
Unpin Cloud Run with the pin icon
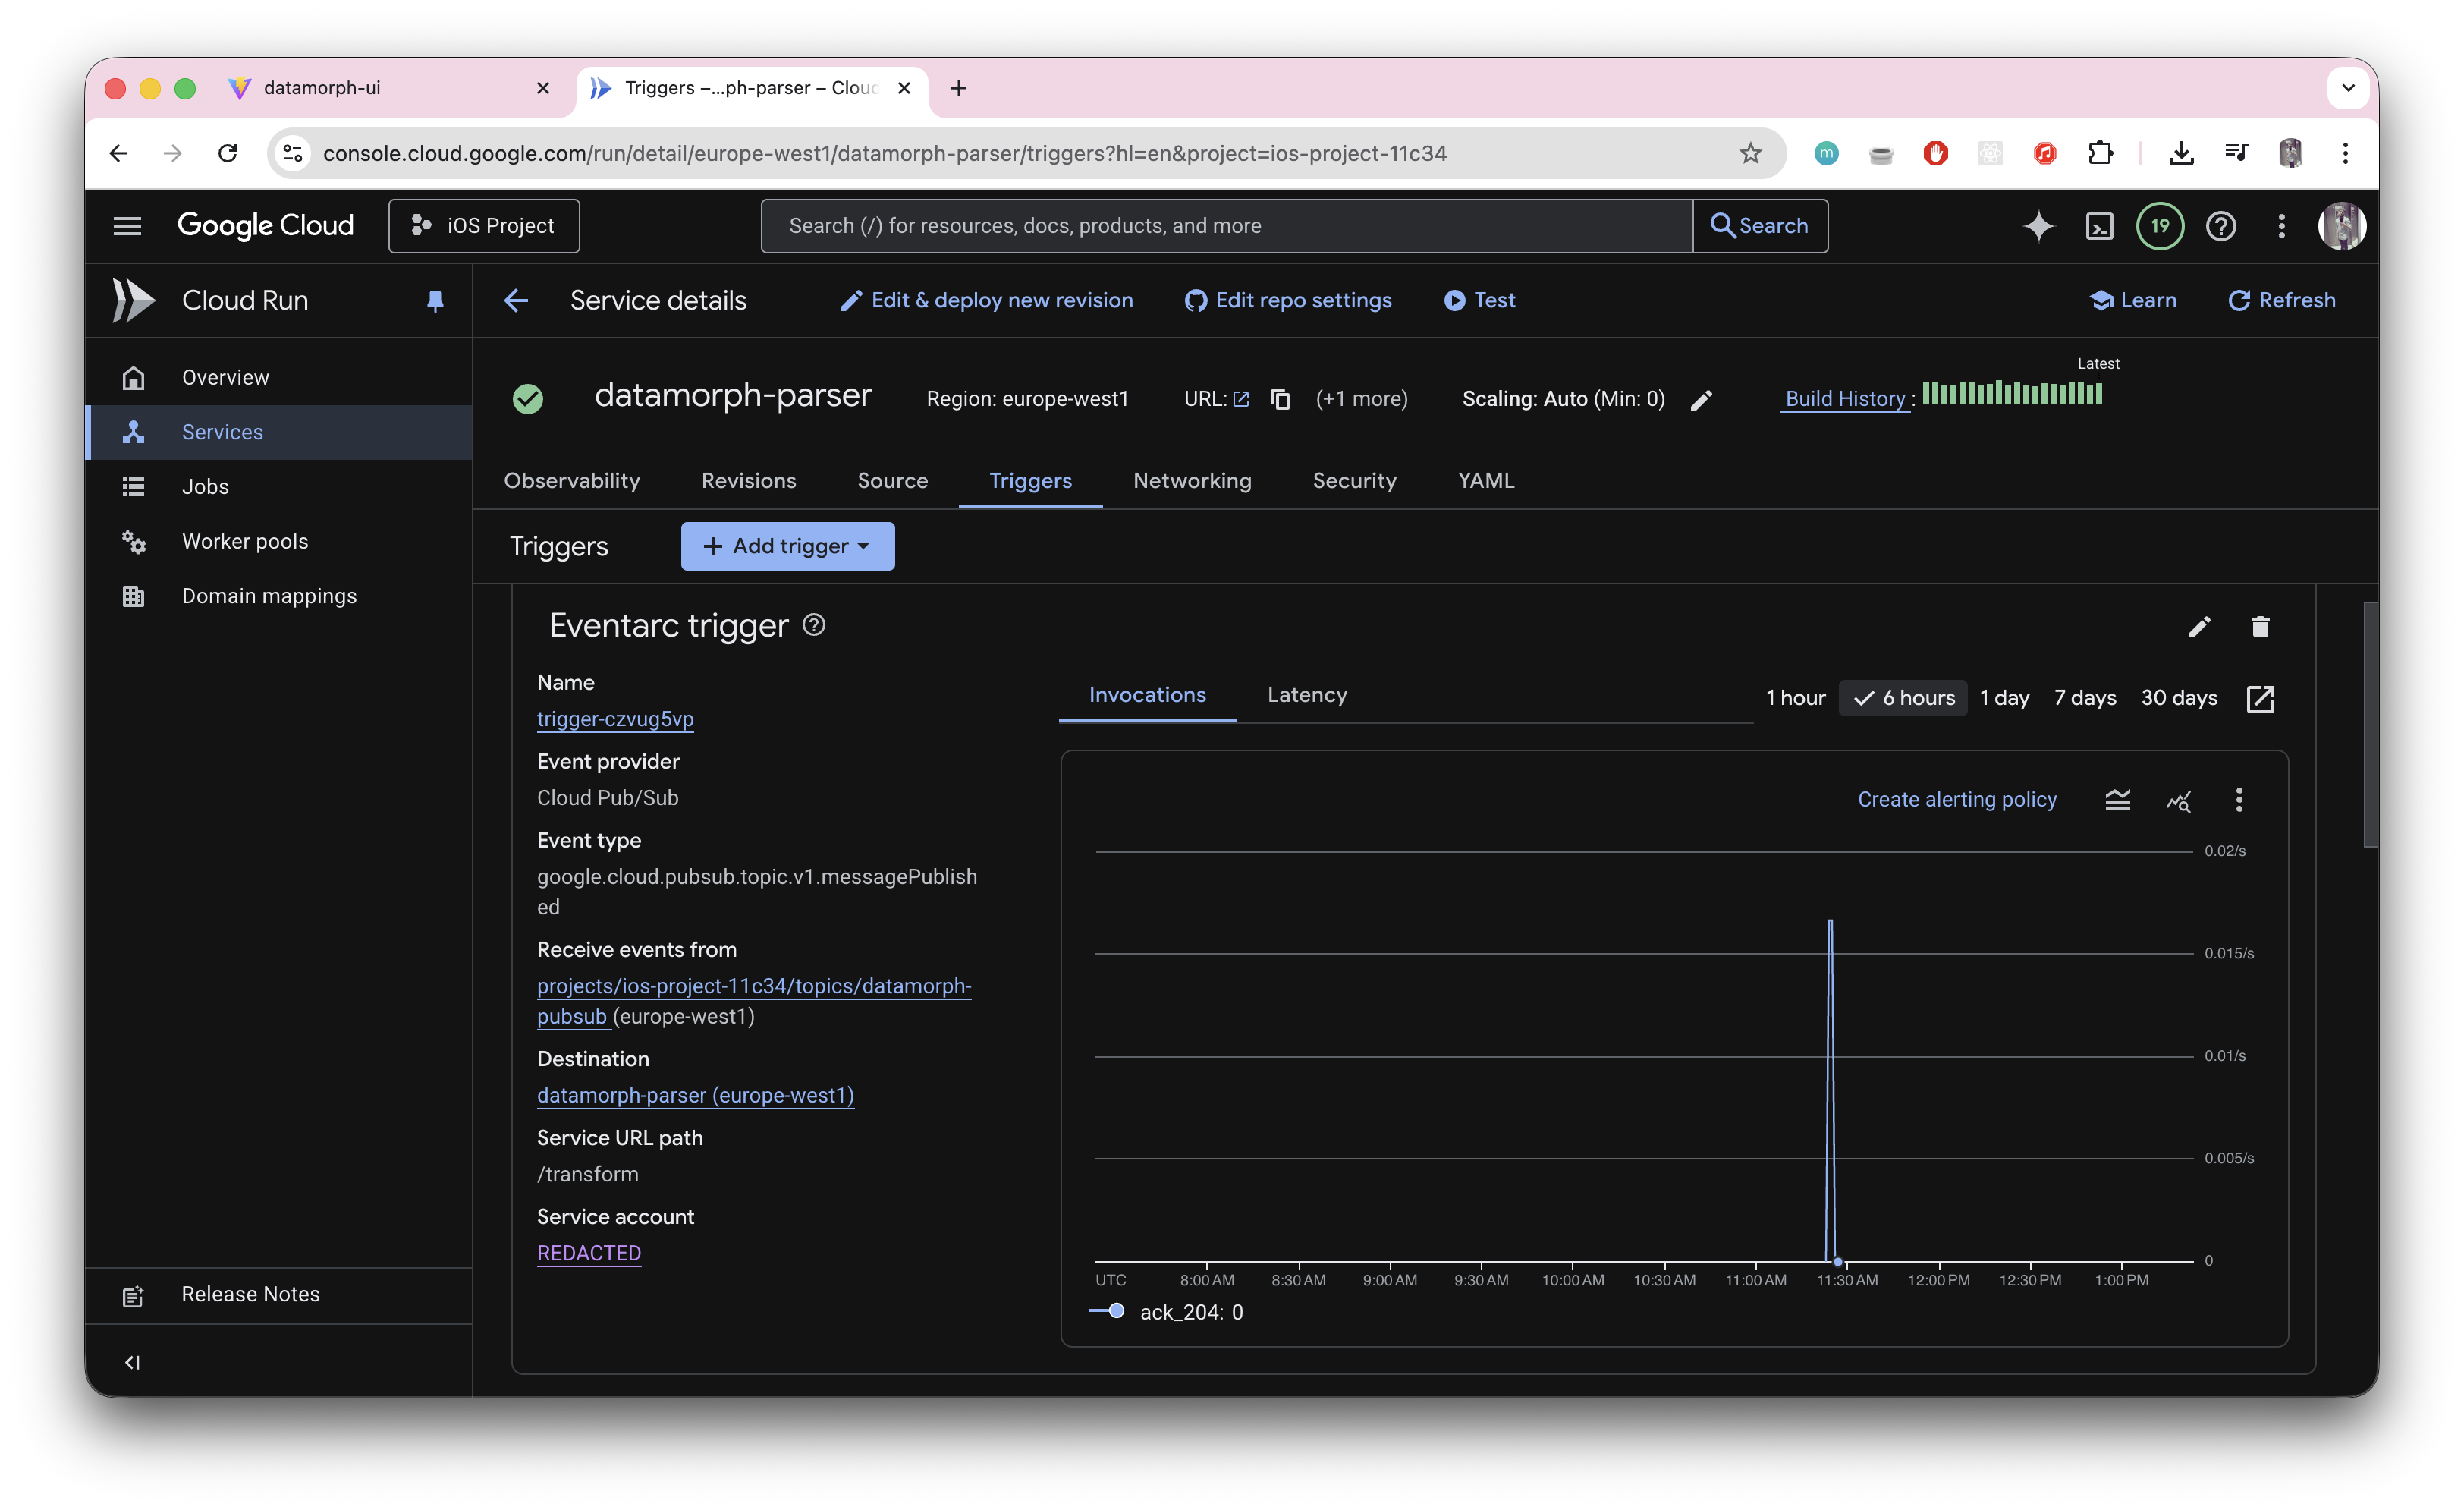pos(435,301)
